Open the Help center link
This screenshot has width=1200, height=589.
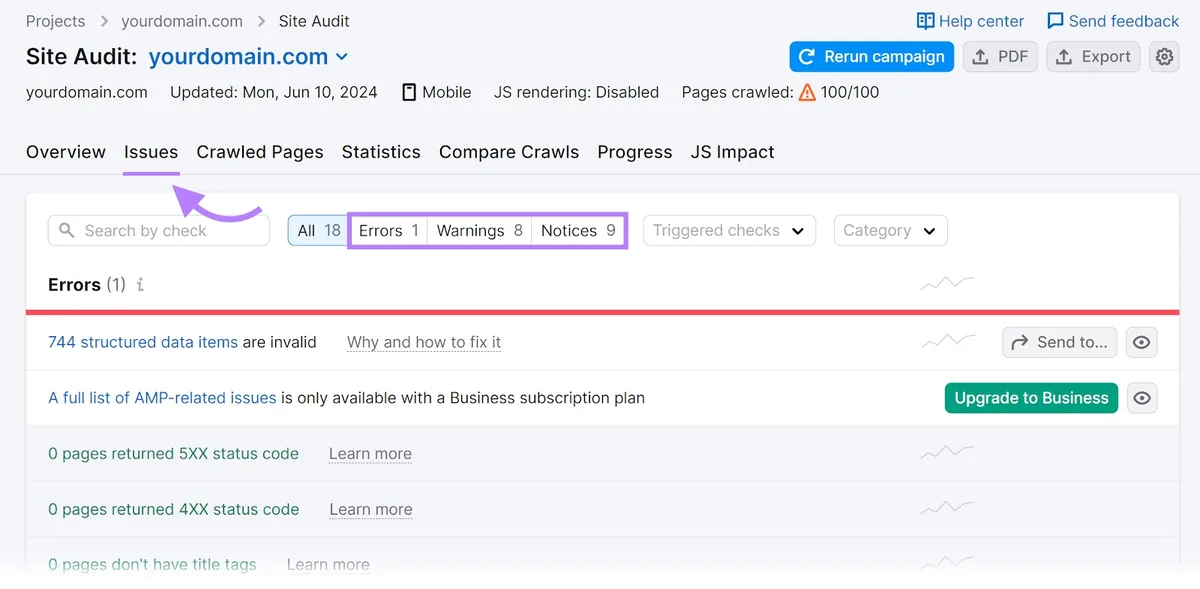(x=970, y=21)
